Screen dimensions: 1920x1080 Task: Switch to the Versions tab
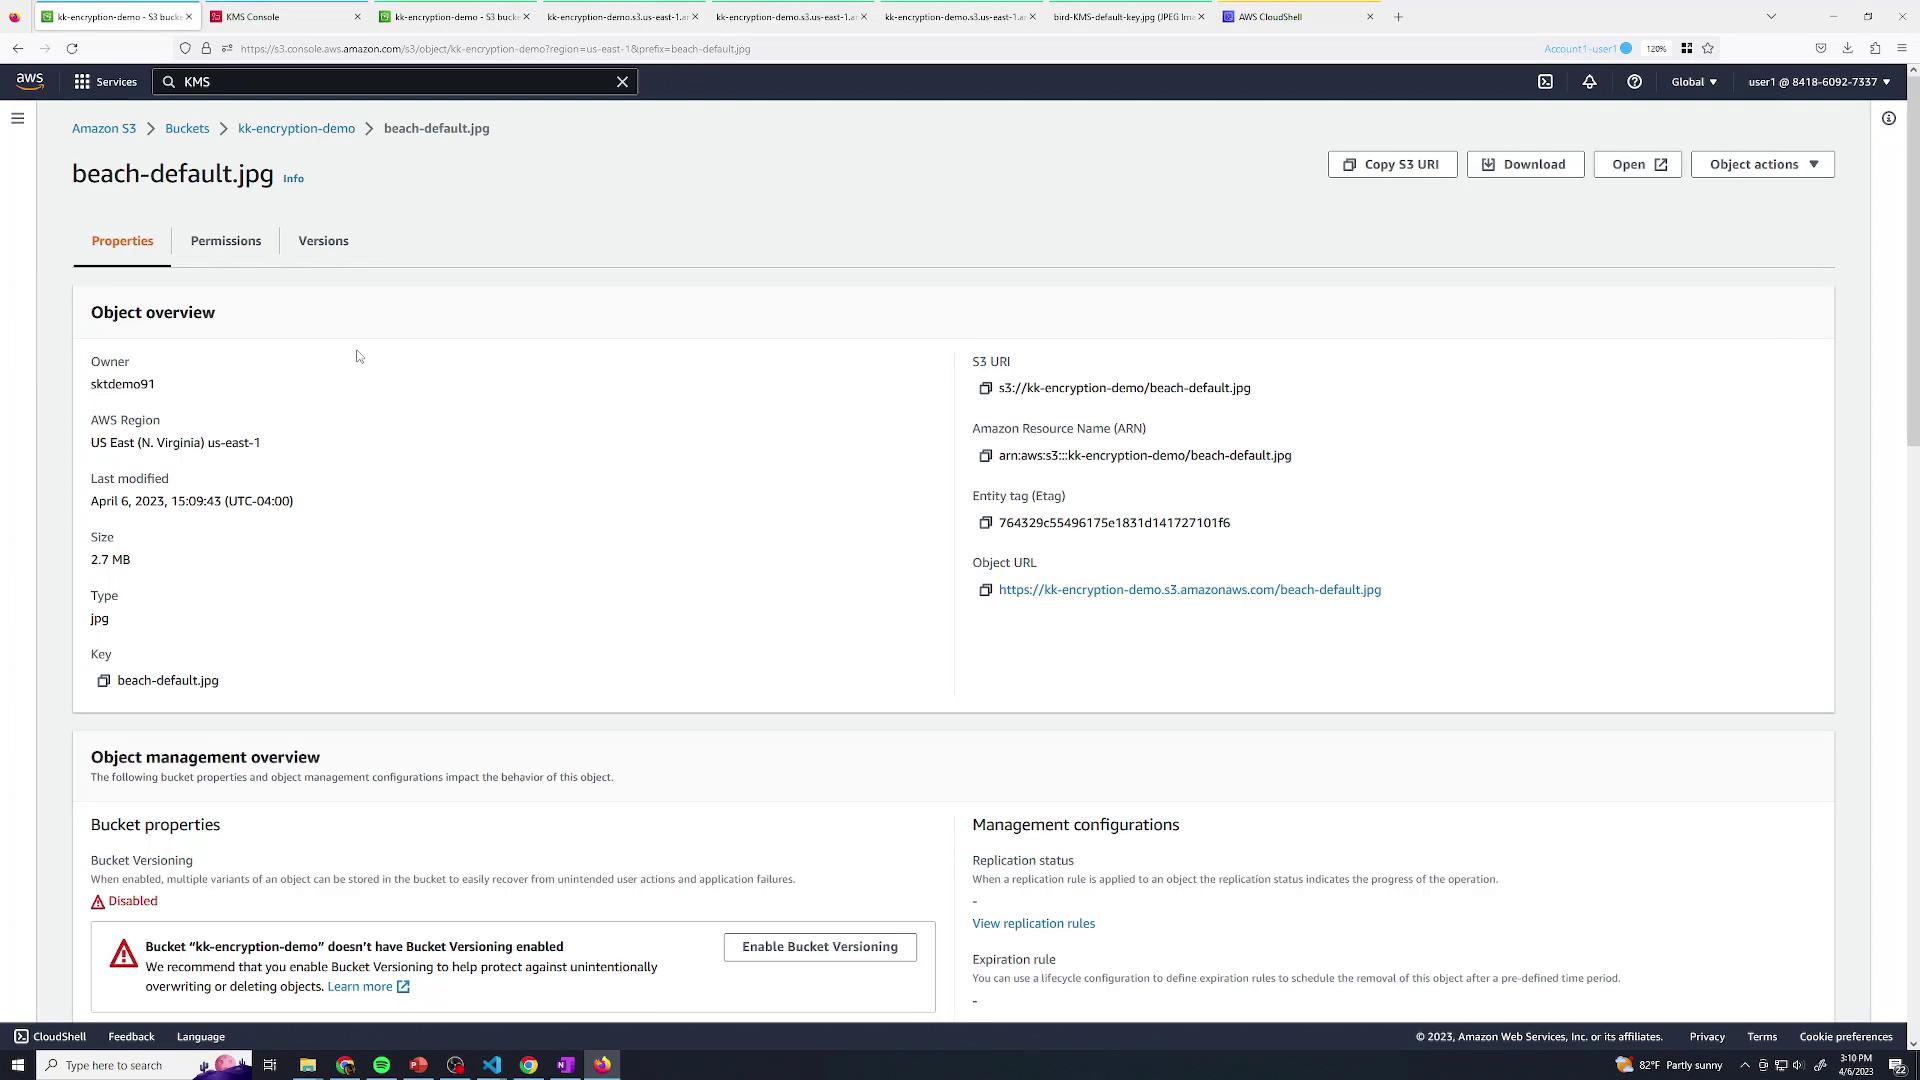pyautogui.click(x=323, y=241)
